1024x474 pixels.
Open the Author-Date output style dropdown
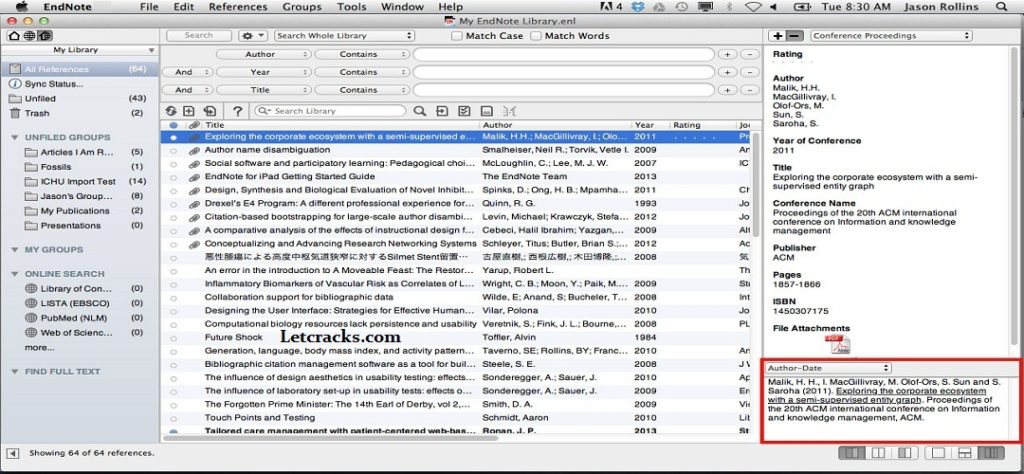829,368
